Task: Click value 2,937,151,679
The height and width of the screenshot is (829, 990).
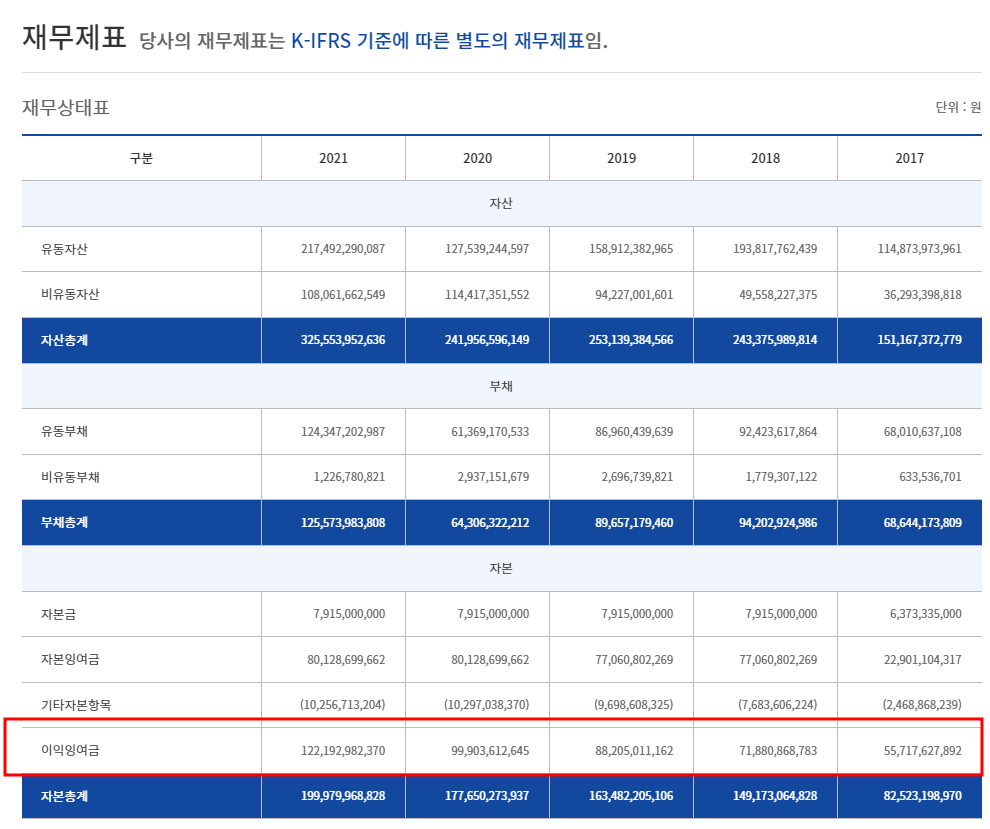Action: [x=493, y=477]
